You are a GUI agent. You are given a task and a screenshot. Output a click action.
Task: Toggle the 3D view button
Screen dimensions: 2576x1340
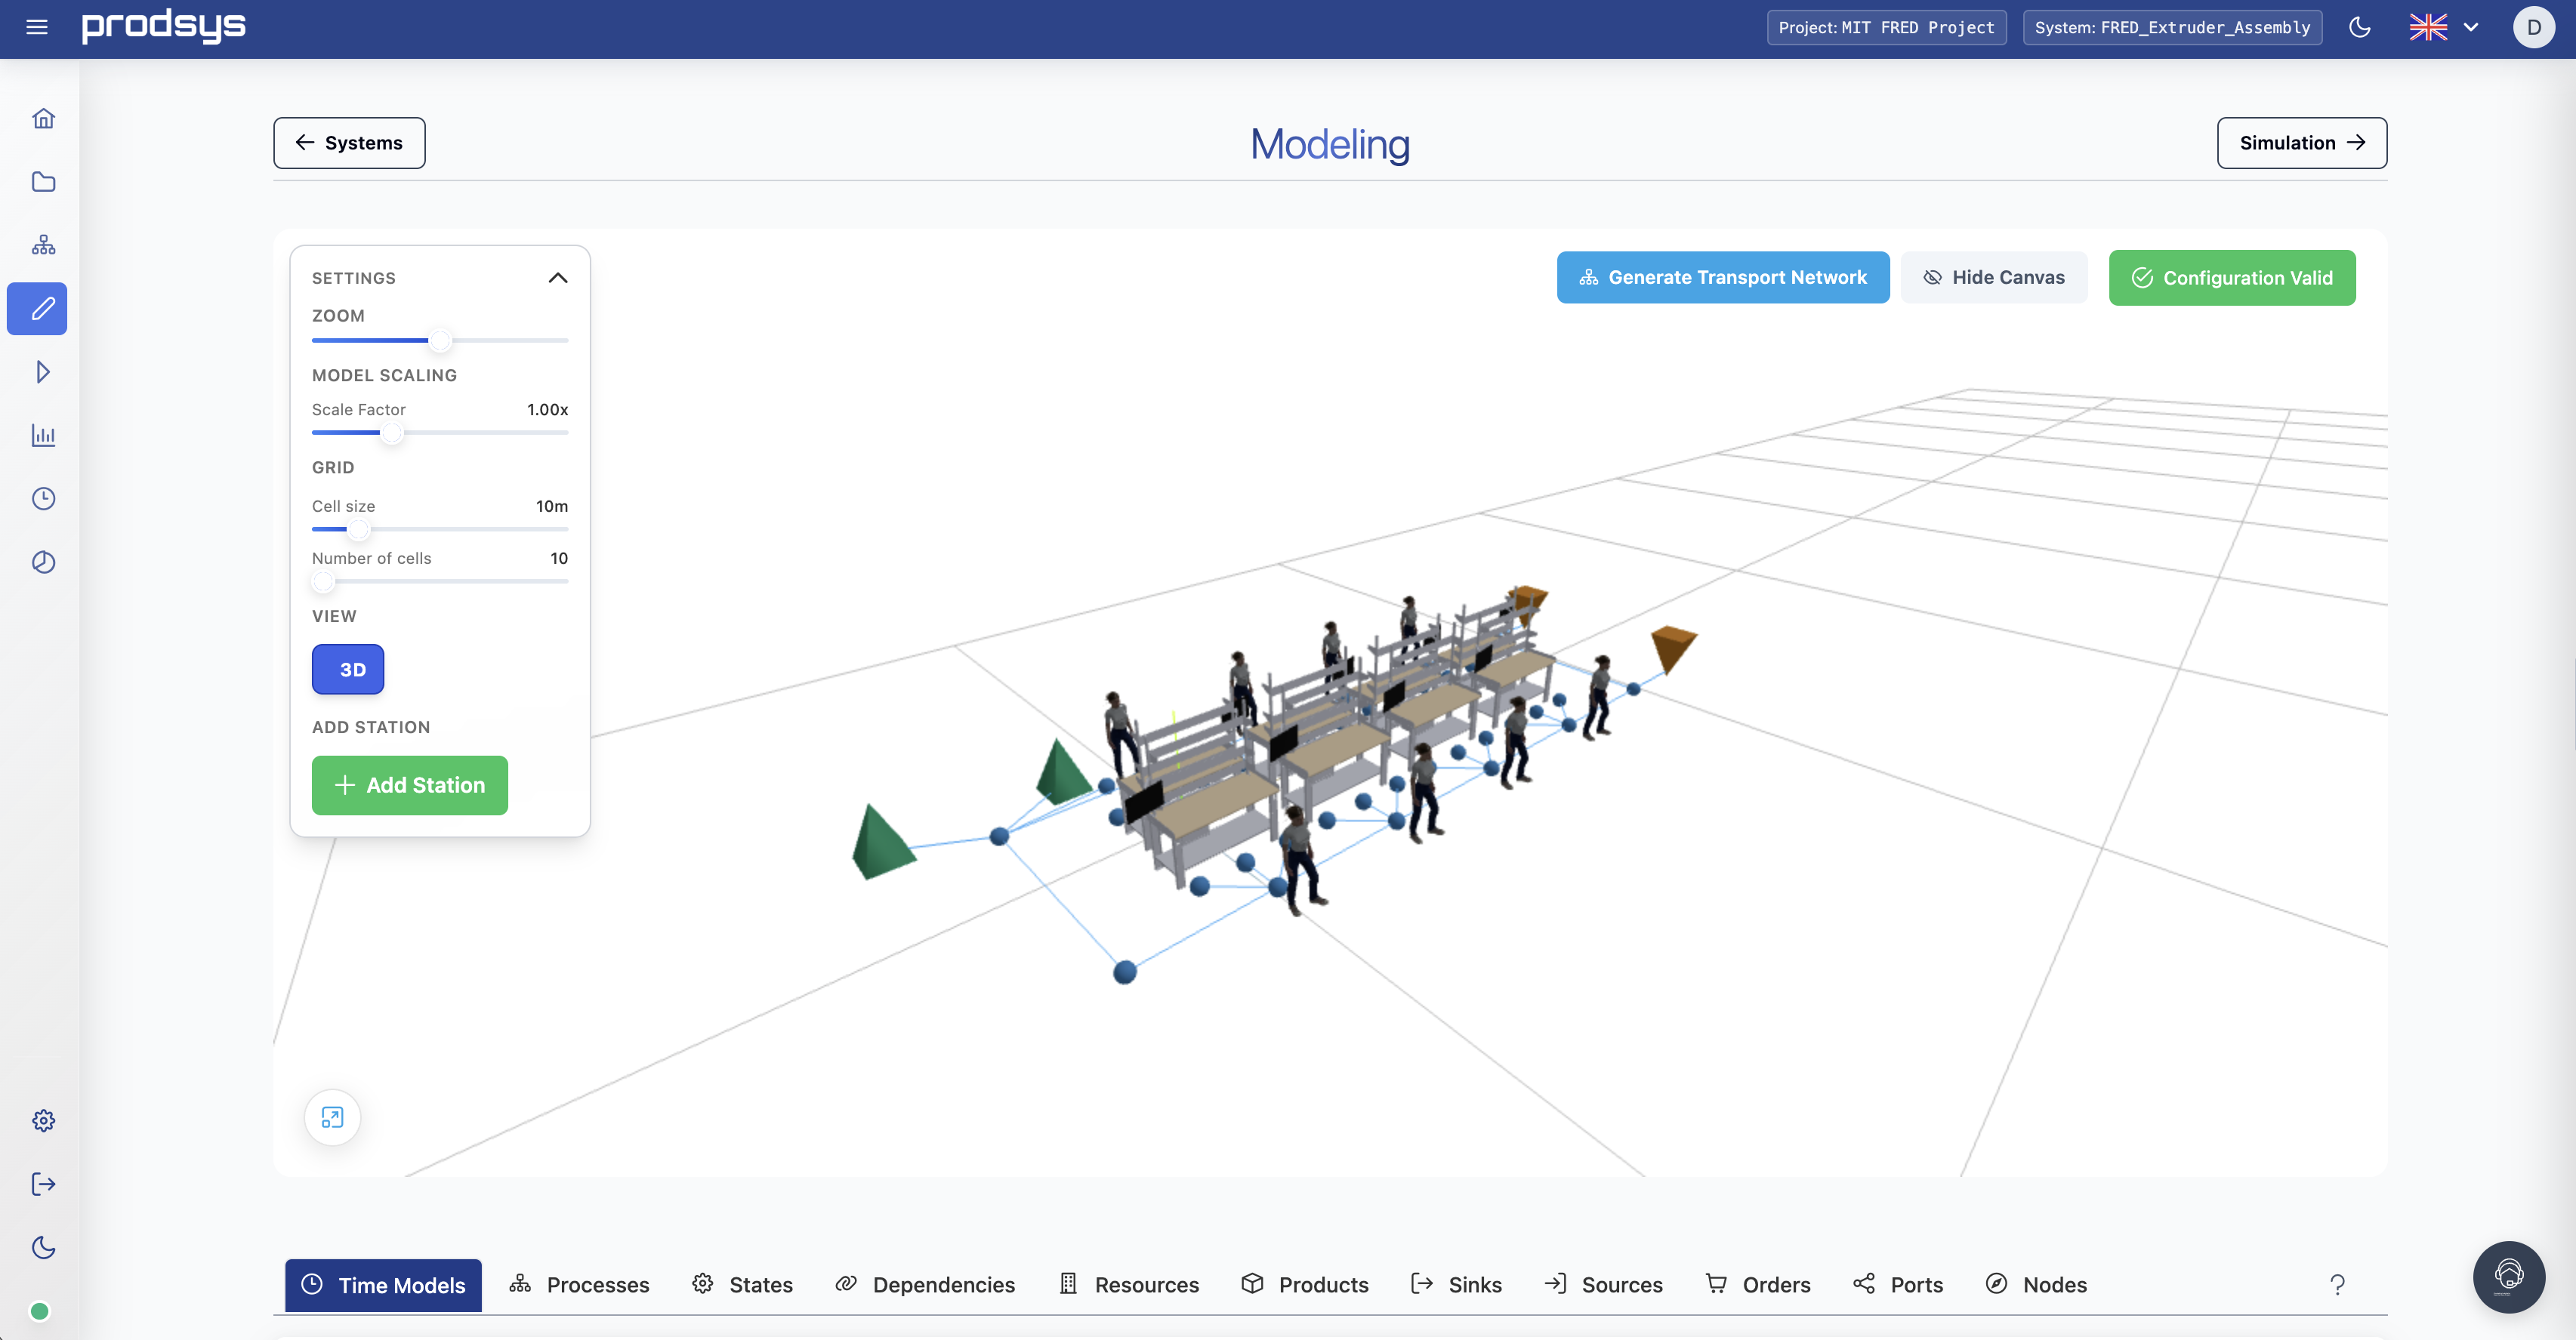click(x=348, y=669)
